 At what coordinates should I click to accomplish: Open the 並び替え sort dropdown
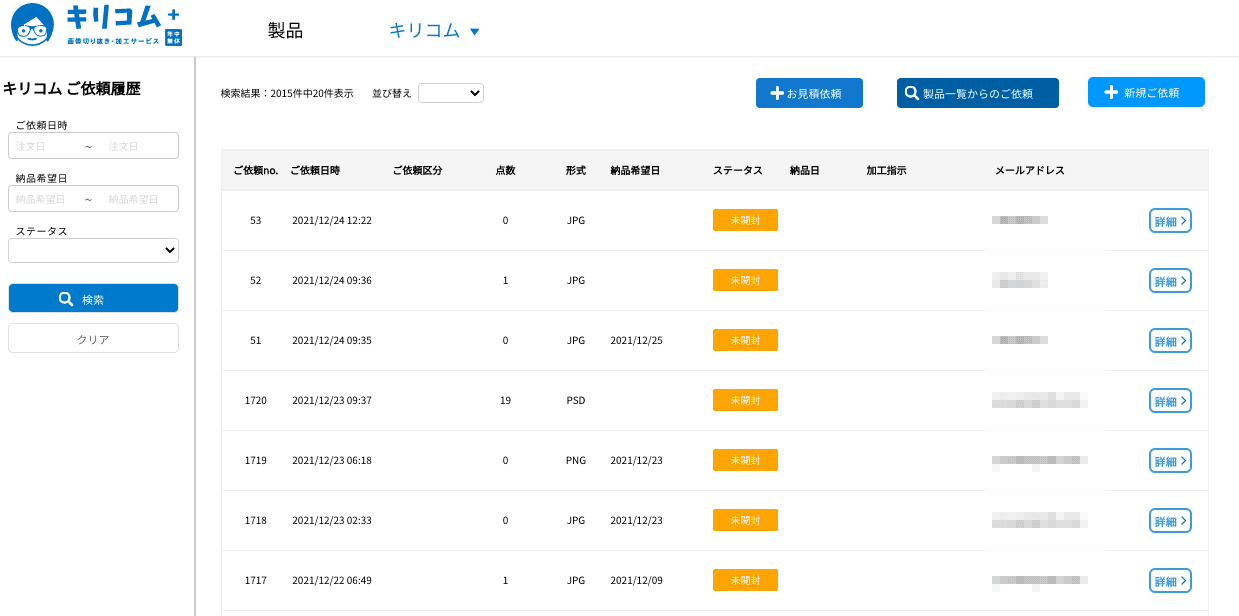(451, 93)
